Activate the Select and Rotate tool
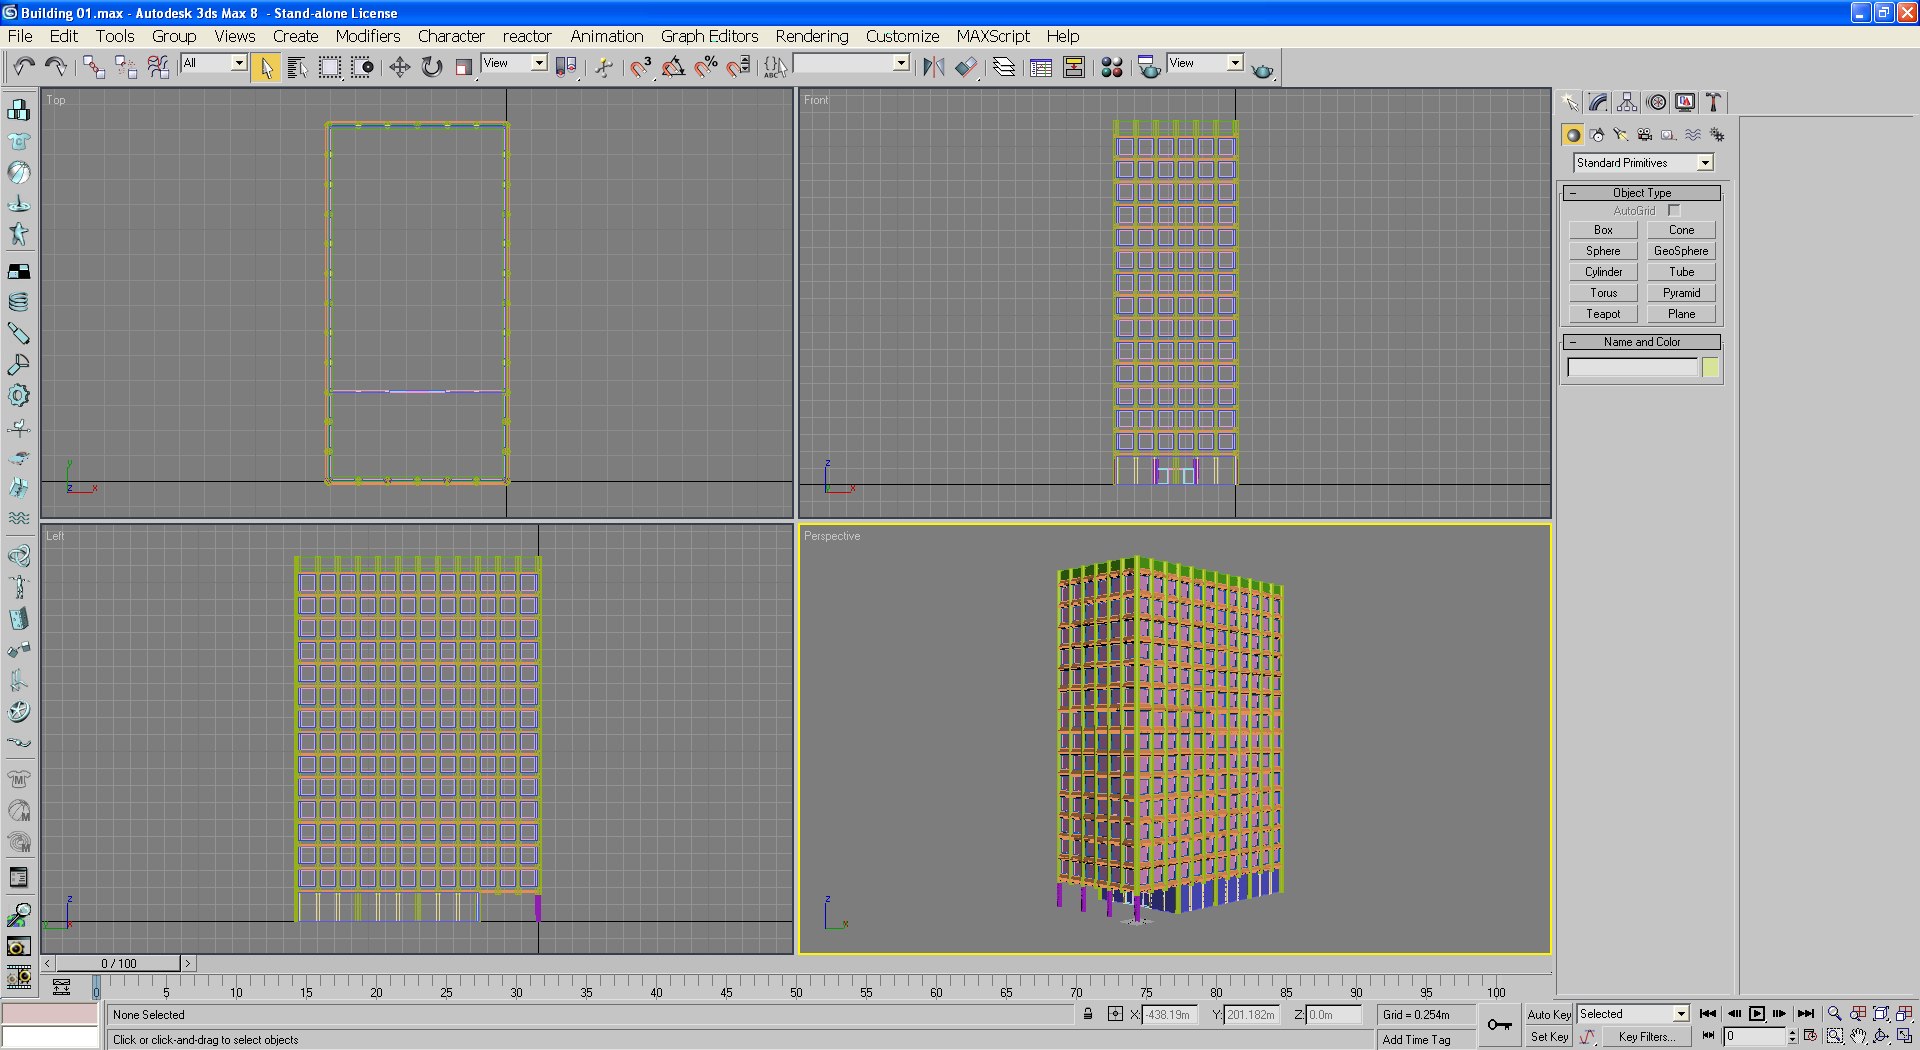This screenshot has height=1050, width=1920. pyautogui.click(x=432, y=67)
